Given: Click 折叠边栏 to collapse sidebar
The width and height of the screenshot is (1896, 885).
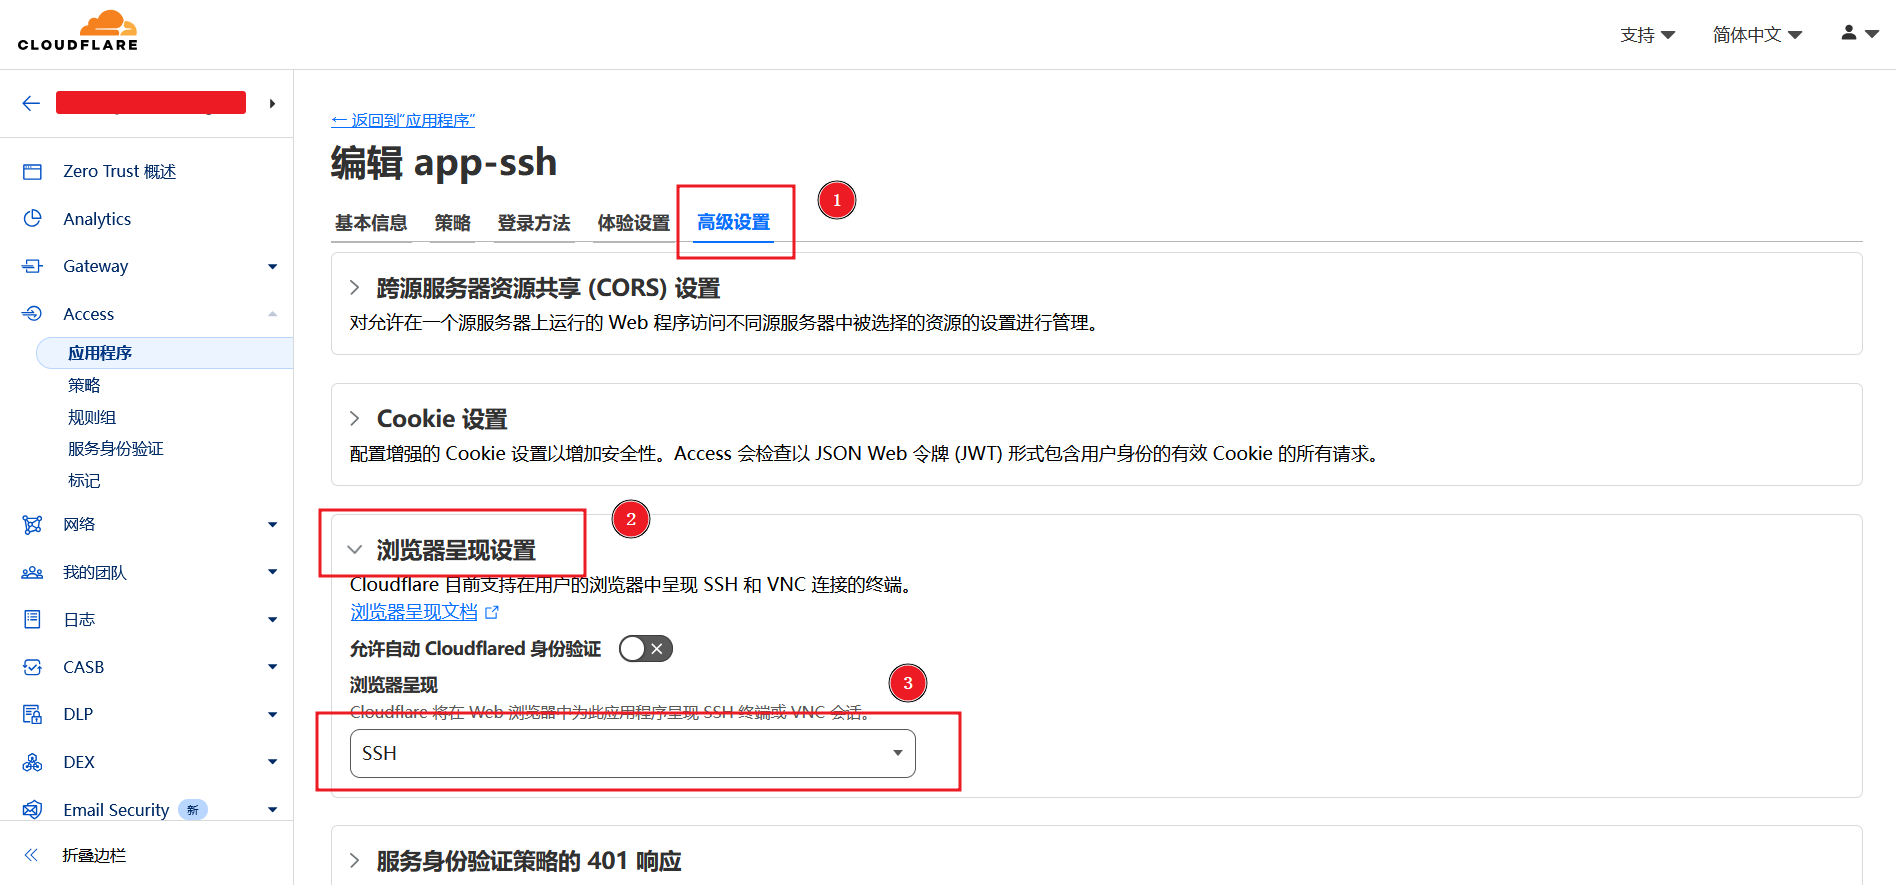Looking at the screenshot, I should (x=94, y=855).
